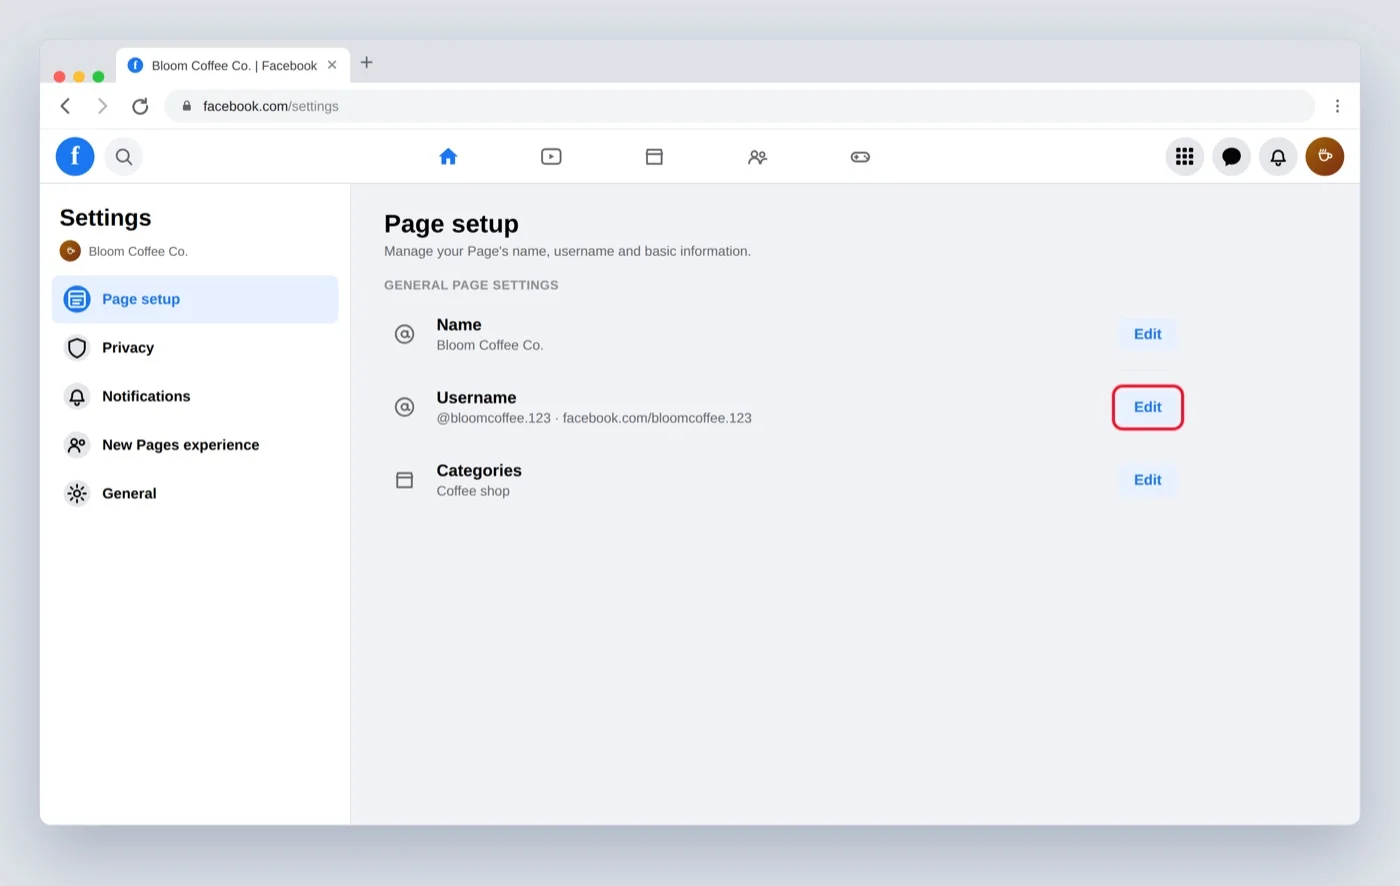Click the at-sign icon beside Username

[x=404, y=407]
